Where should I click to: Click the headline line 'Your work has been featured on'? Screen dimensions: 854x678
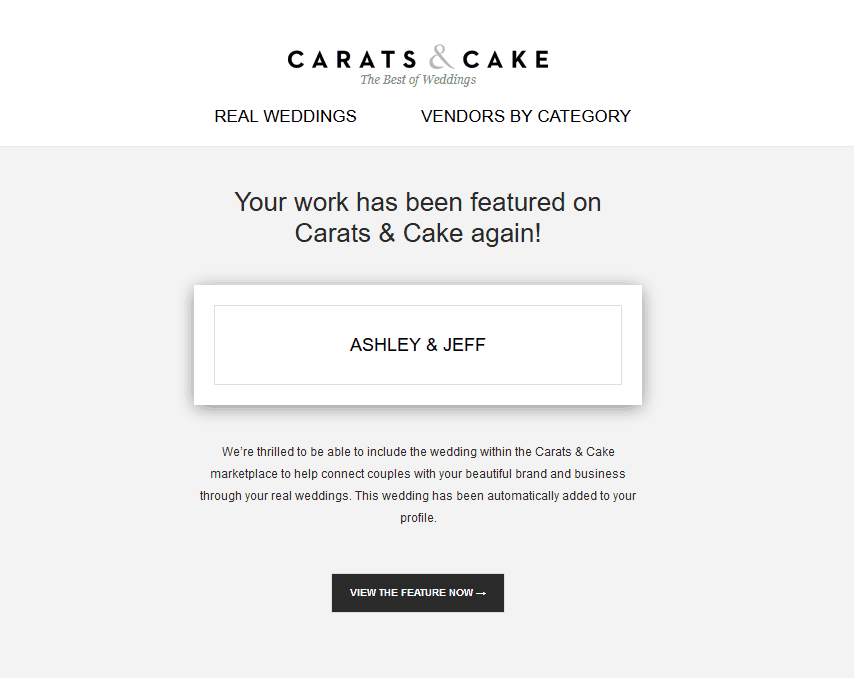coord(418,202)
